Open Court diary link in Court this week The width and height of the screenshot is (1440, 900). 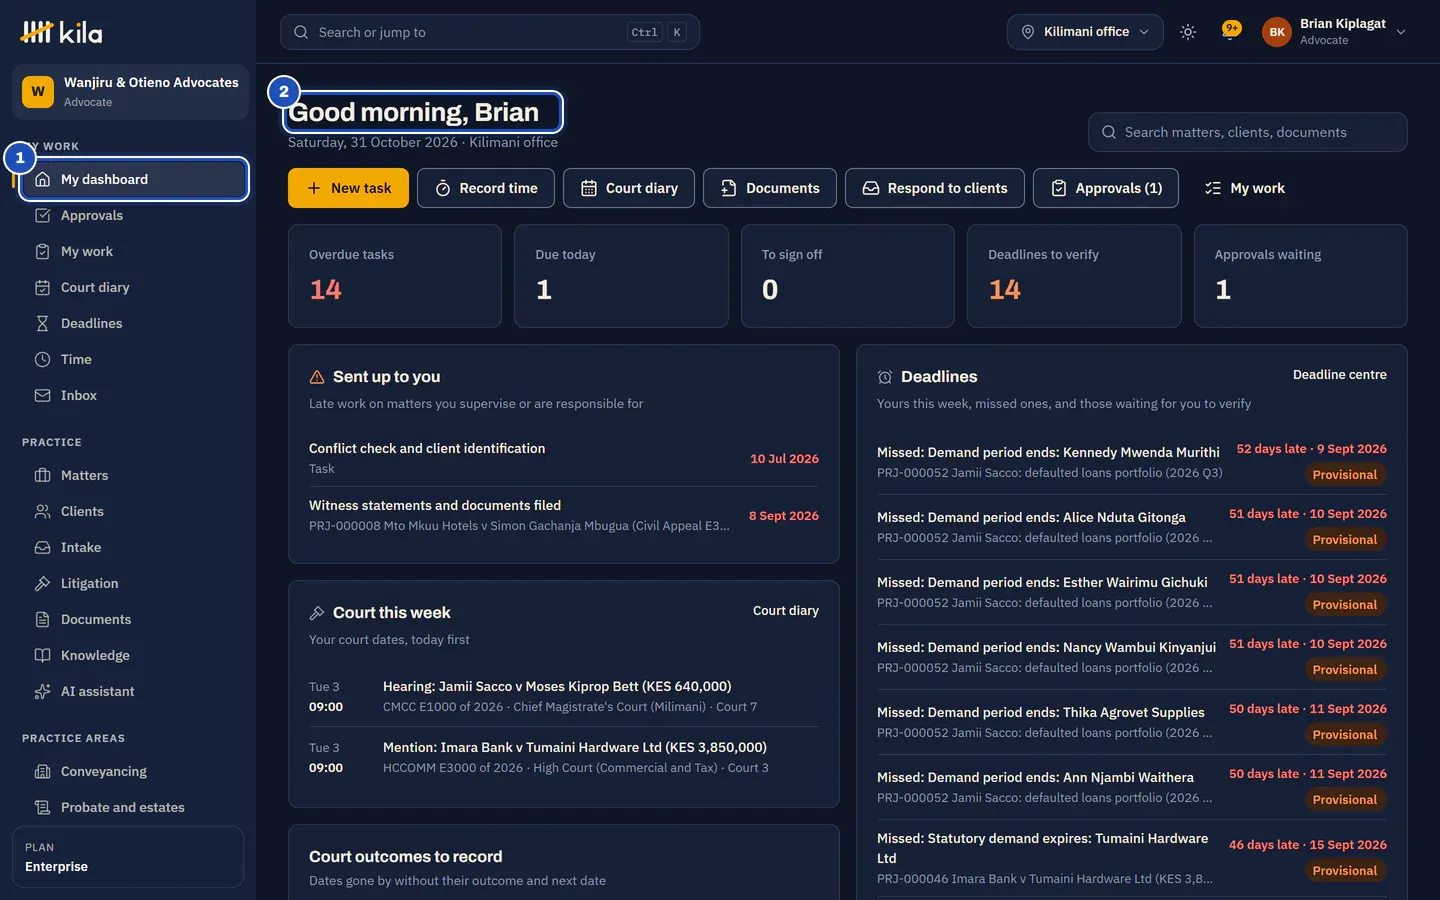786,611
